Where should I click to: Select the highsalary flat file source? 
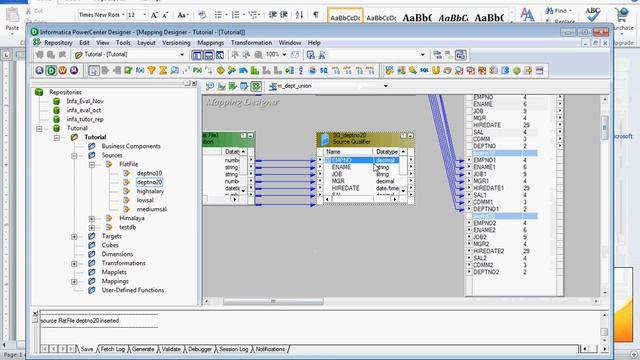[150, 191]
